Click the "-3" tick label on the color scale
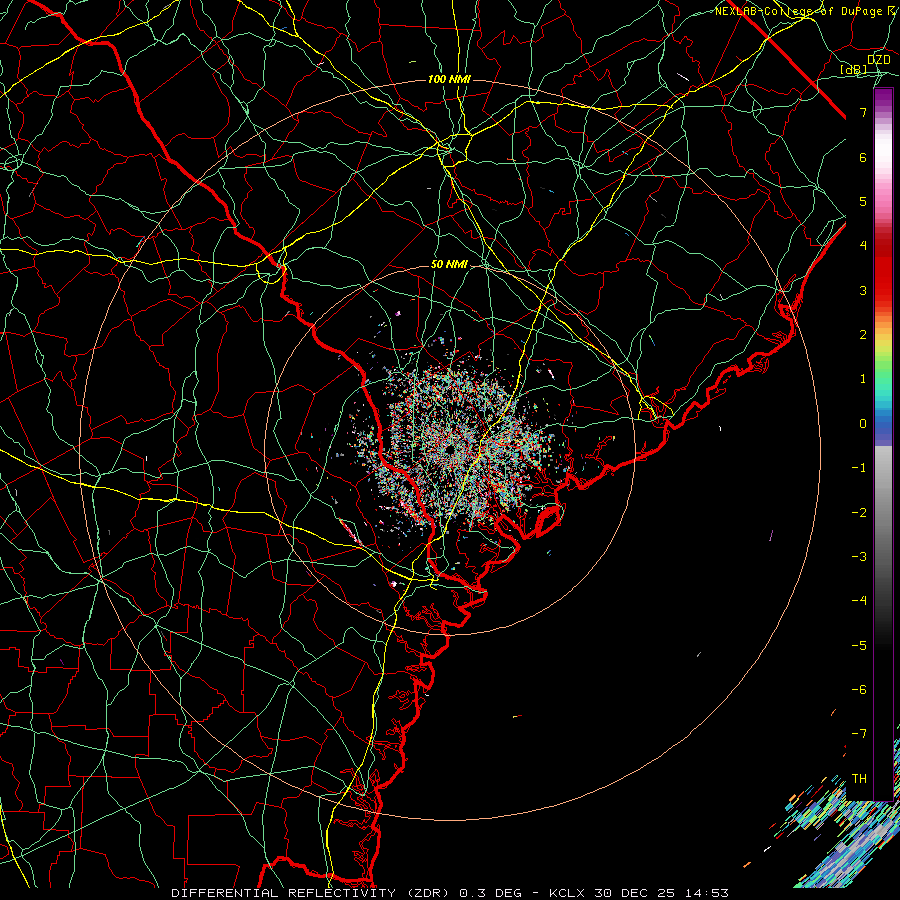Screen dimensions: 900x900 pyautogui.click(x=859, y=557)
